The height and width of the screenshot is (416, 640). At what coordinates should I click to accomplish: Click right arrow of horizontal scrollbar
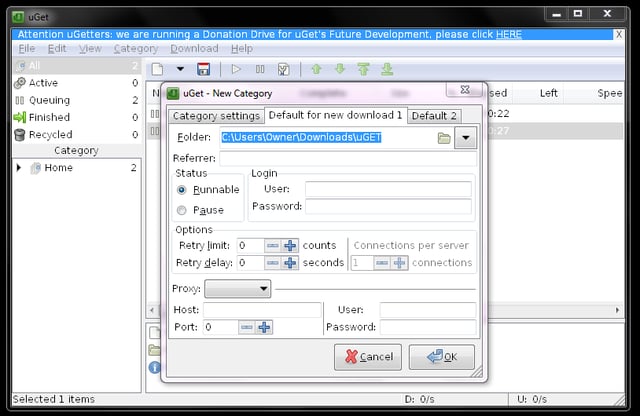617,310
